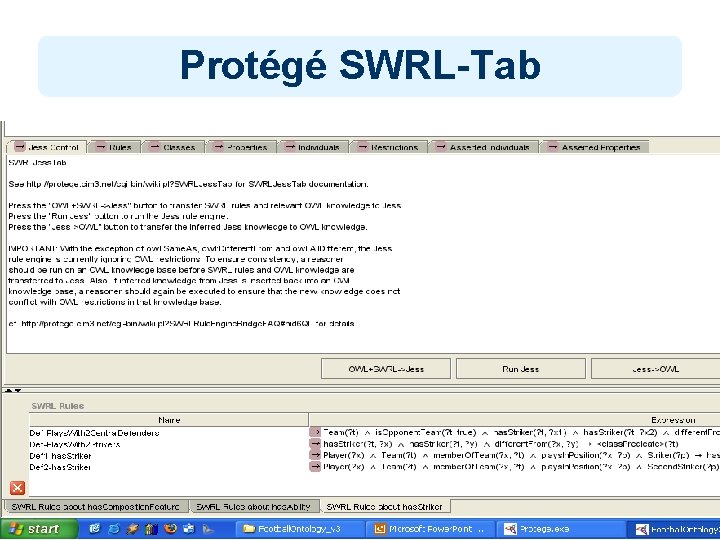
Task: Click the Restrictions tab arrow icon
Action: click(363, 146)
